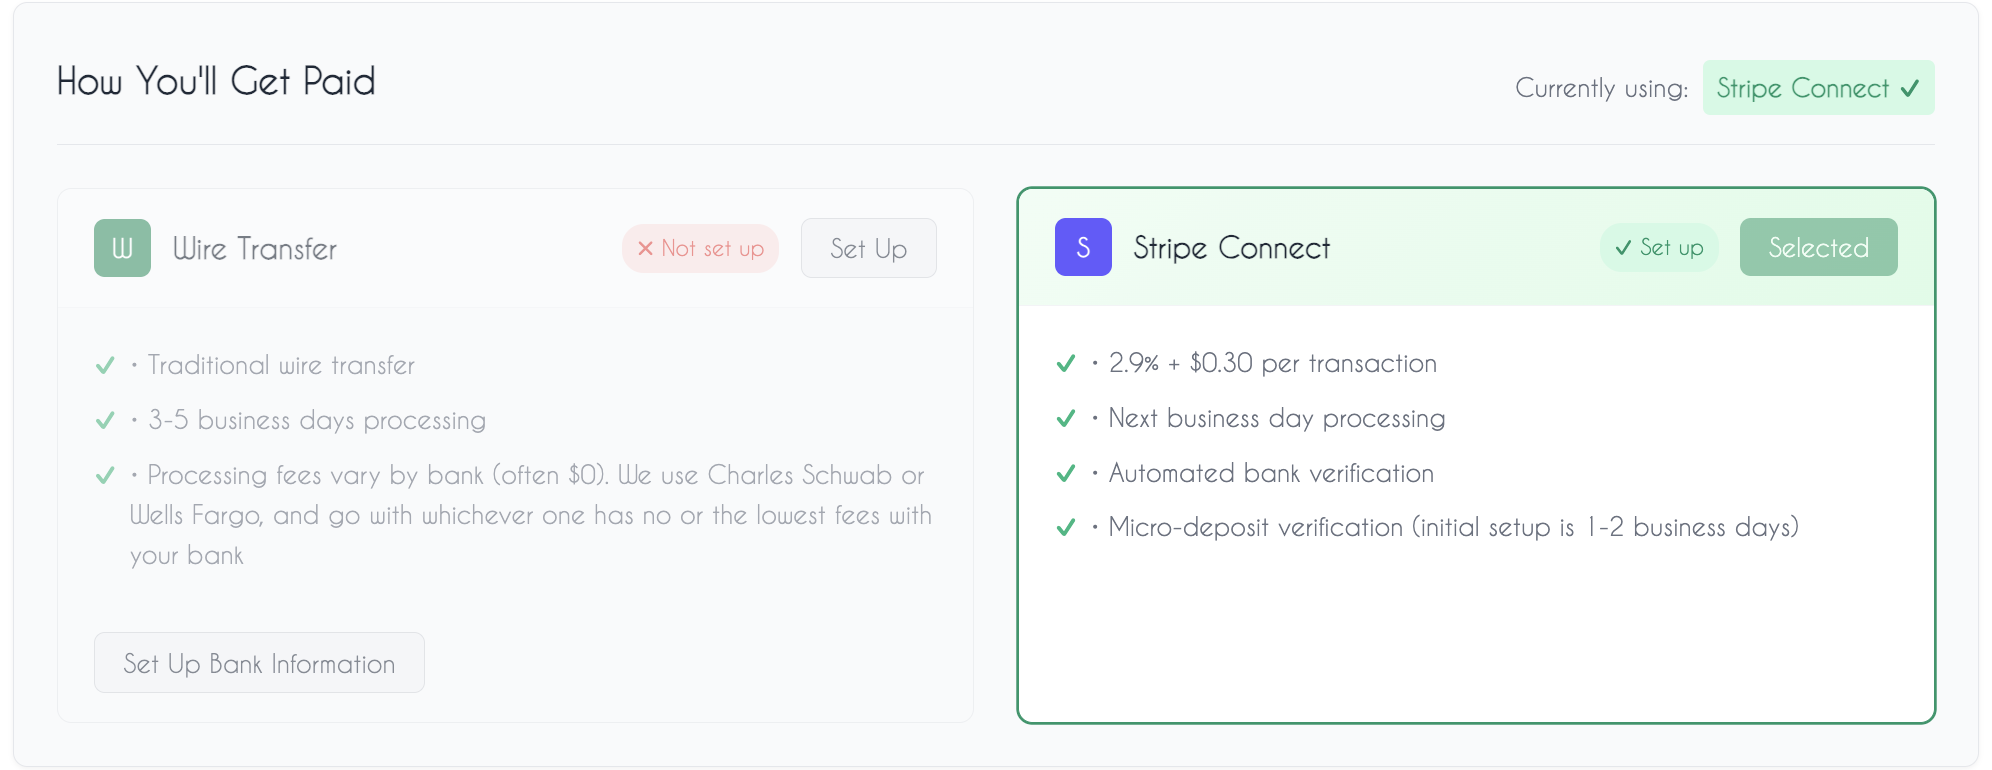Click Set Up Bank Information

pyautogui.click(x=259, y=662)
